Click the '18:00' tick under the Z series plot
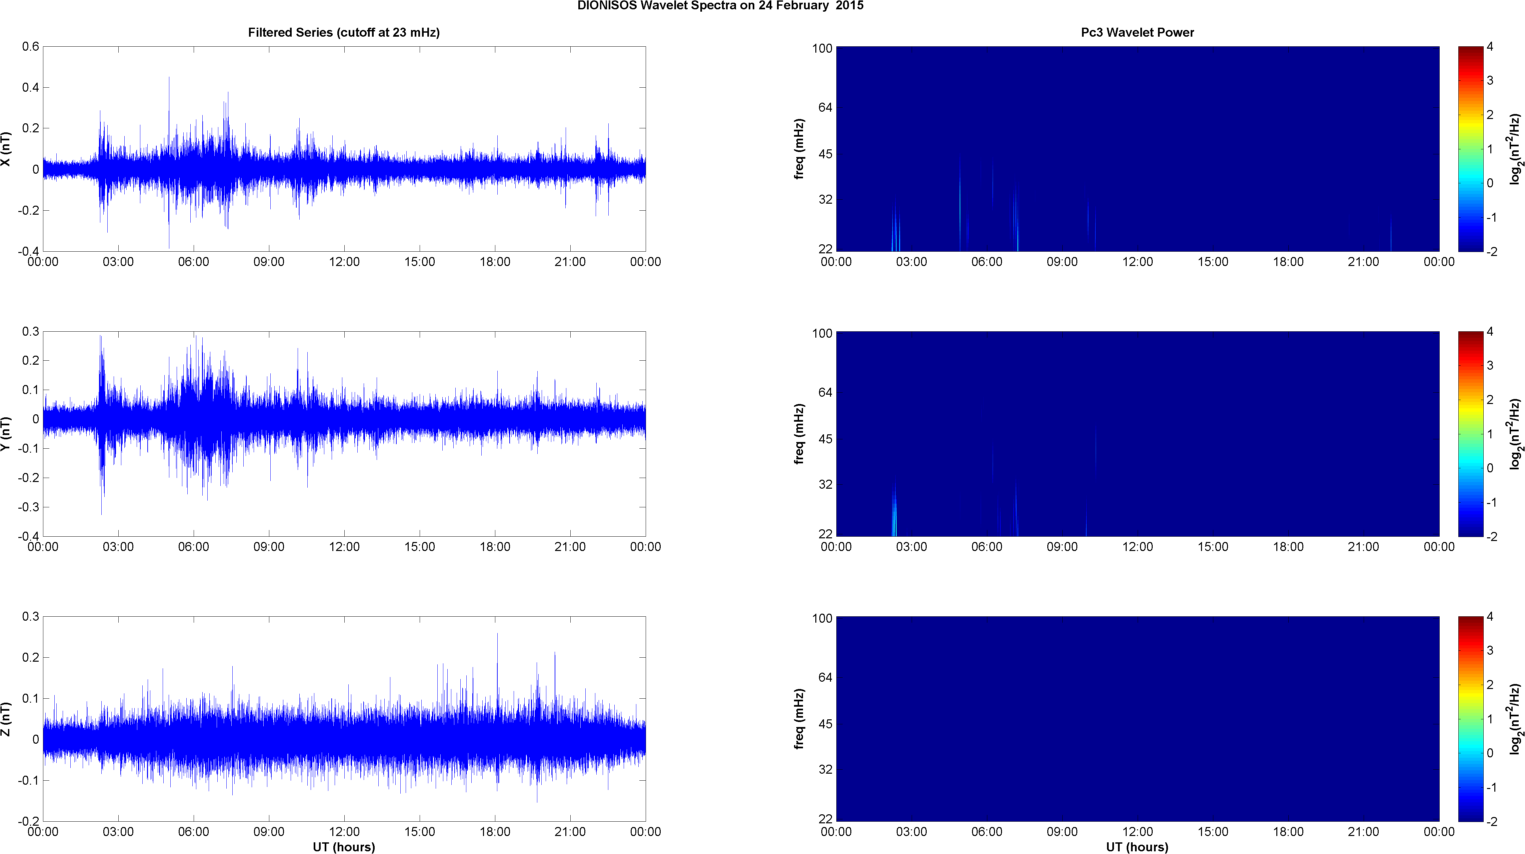The width and height of the screenshot is (1525, 854). click(495, 832)
